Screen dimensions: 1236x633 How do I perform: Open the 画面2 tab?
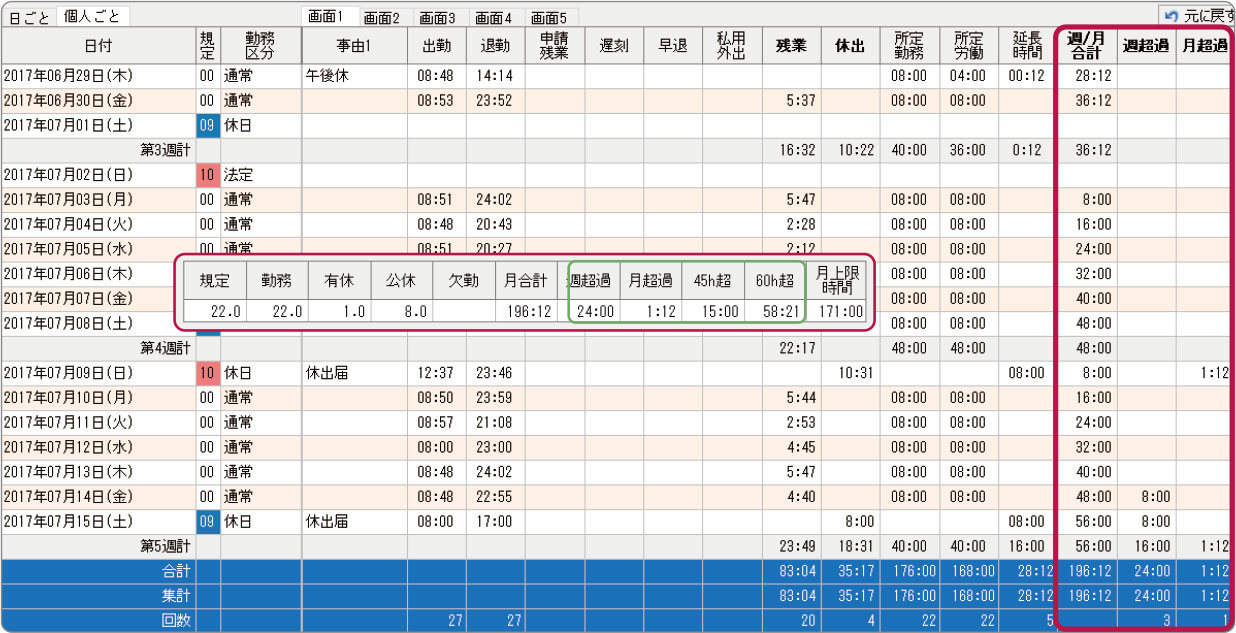coord(381,18)
